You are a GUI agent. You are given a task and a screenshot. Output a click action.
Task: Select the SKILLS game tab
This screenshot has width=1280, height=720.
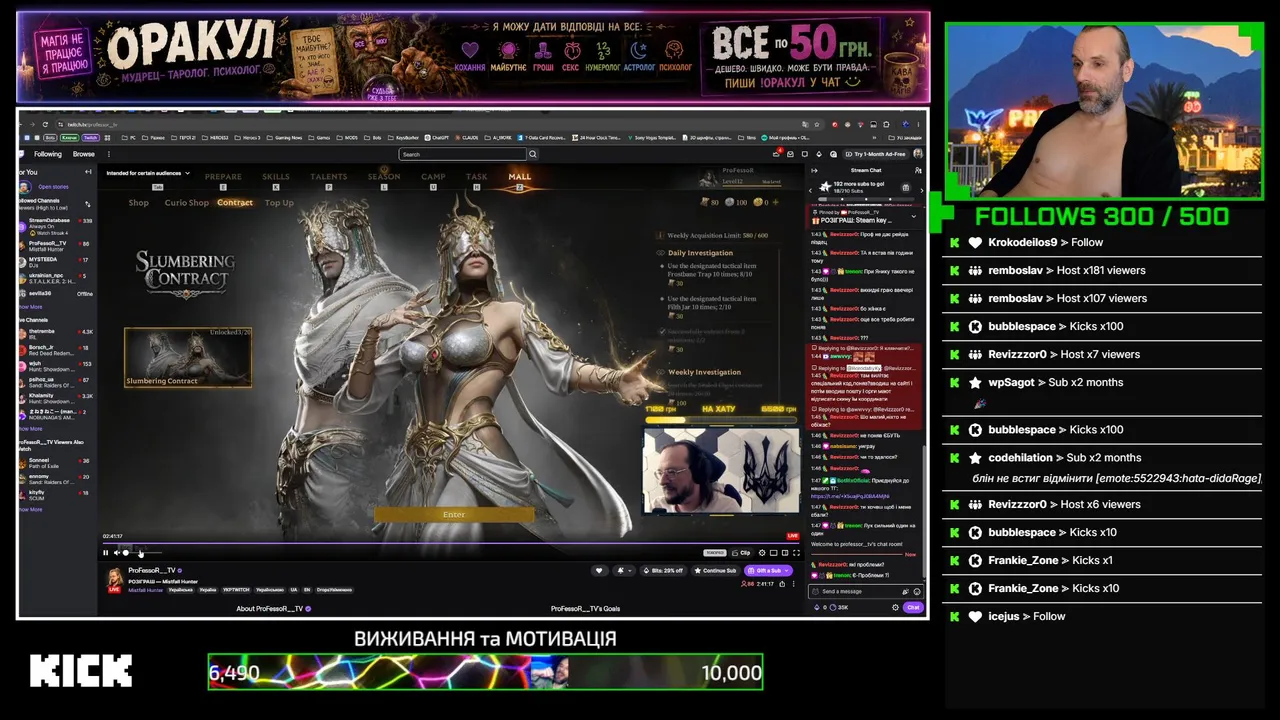pos(276,177)
